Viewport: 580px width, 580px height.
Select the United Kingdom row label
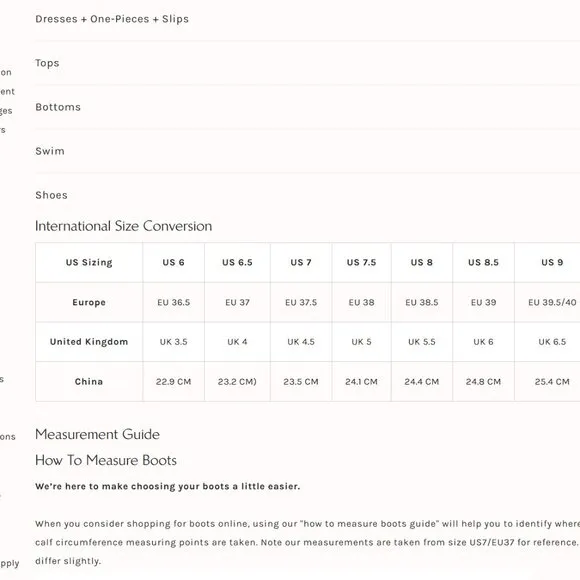tap(89, 342)
